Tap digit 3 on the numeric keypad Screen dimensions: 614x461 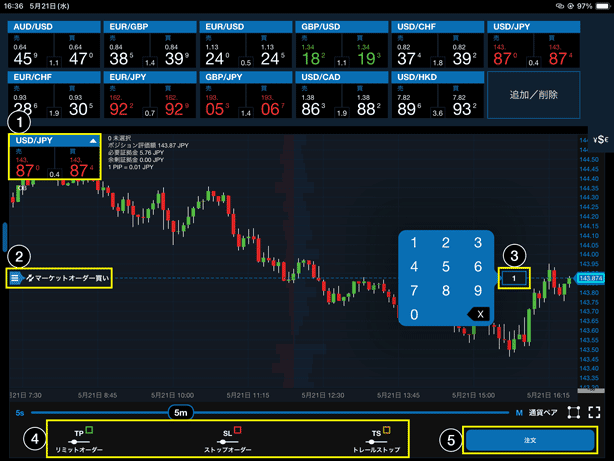[x=478, y=243]
